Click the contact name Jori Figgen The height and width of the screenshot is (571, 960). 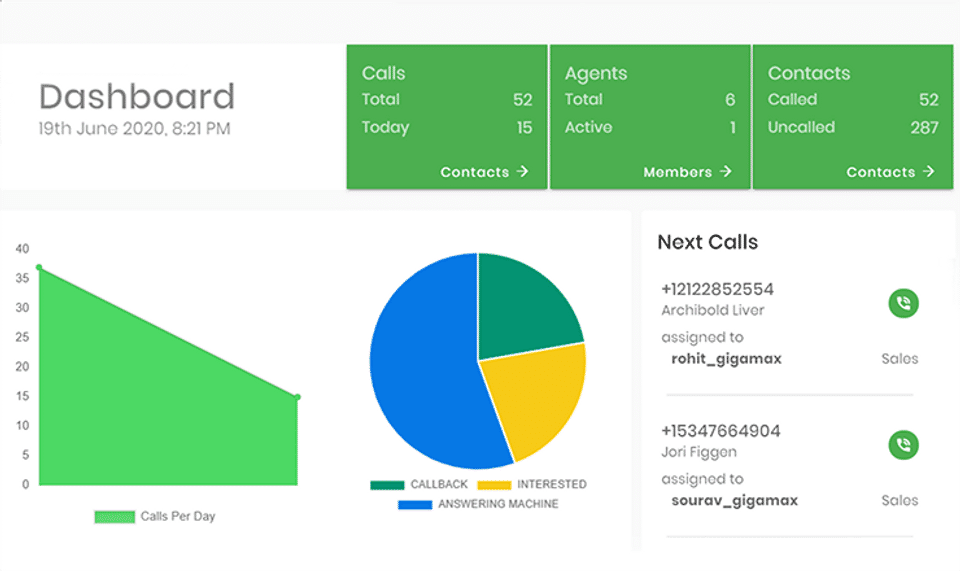[699, 452]
